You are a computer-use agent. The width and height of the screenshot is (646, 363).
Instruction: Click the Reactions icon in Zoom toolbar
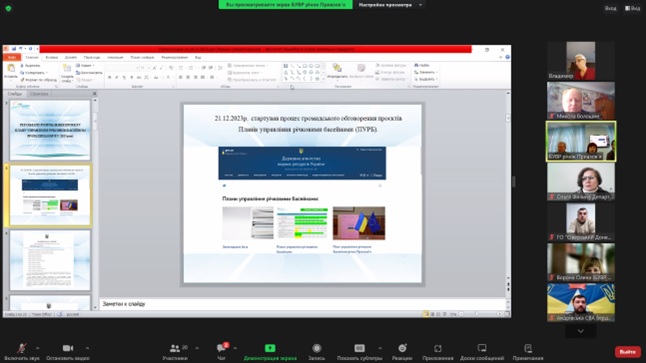click(x=402, y=349)
